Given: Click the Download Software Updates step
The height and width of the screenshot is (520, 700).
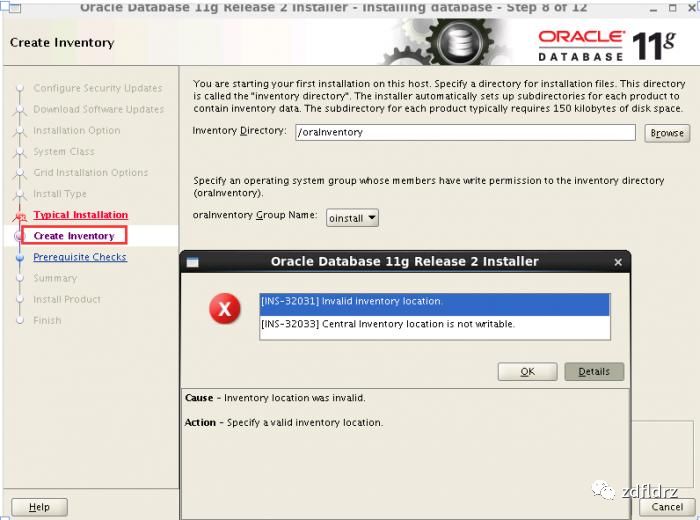Looking at the screenshot, I should tap(99, 109).
